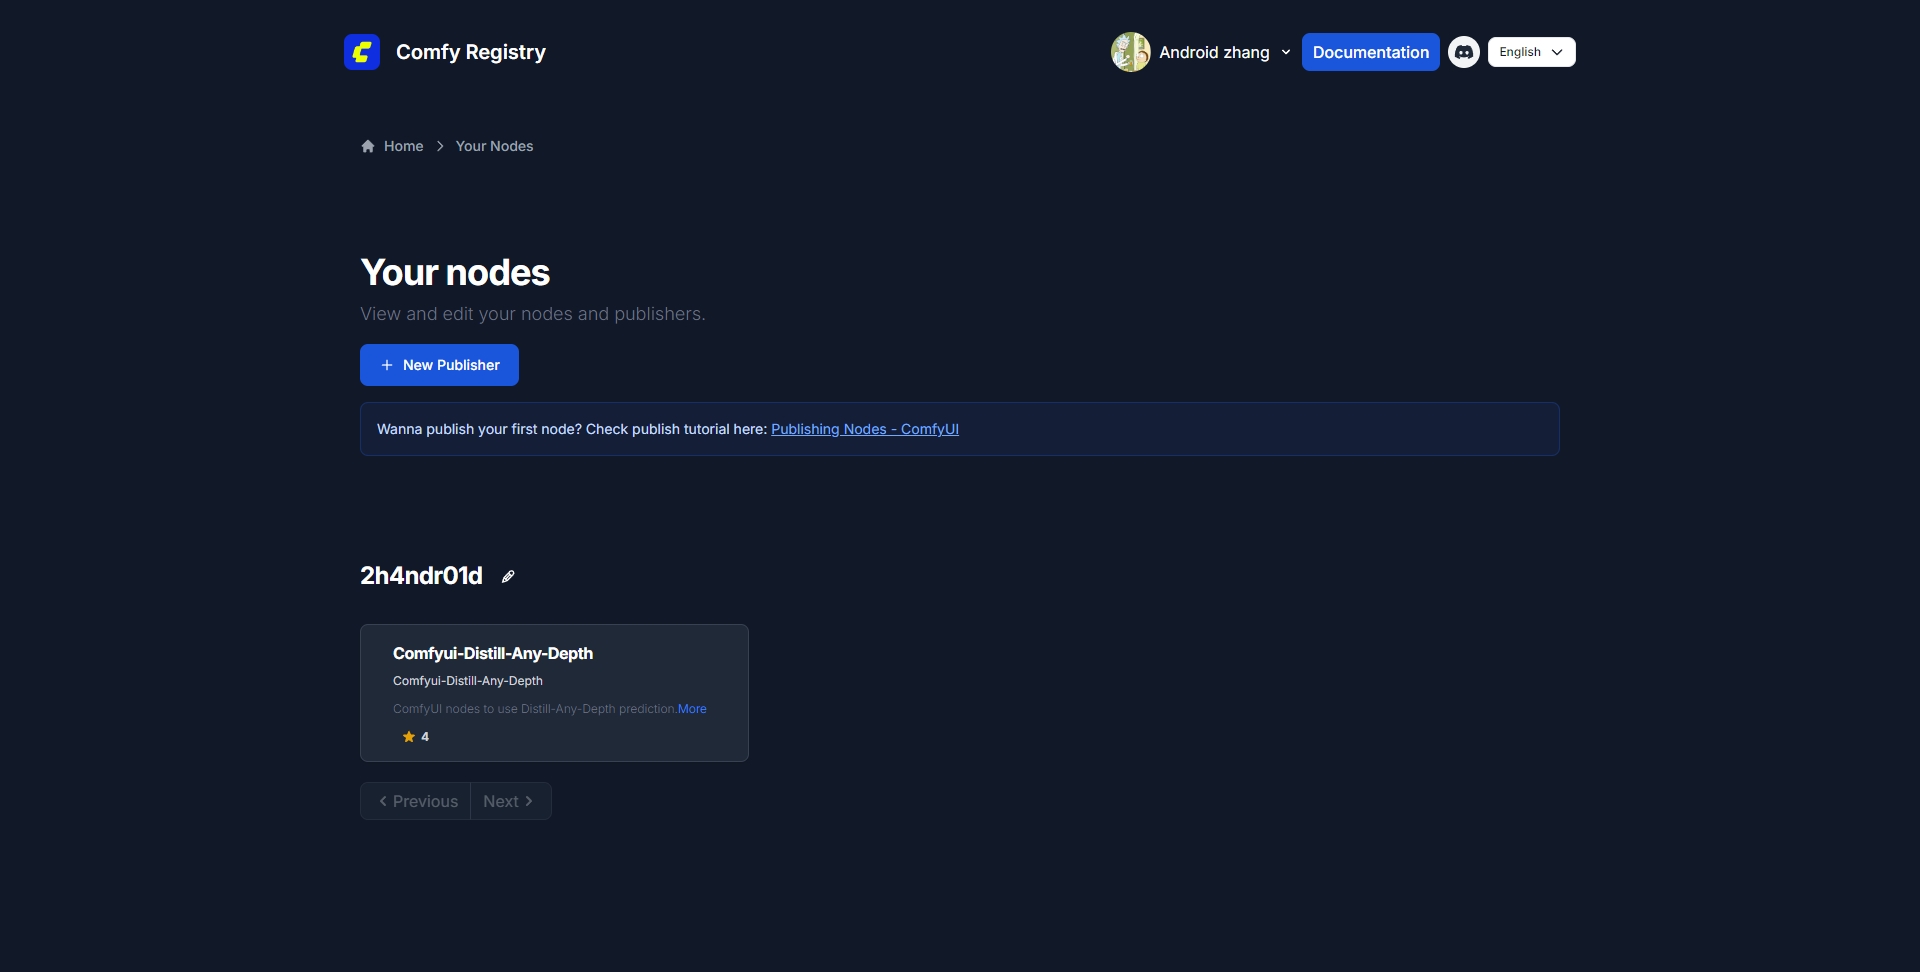Open the English language dropdown
The width and height of the screenshot is (1920, 972).
(x=1531, y=52)
